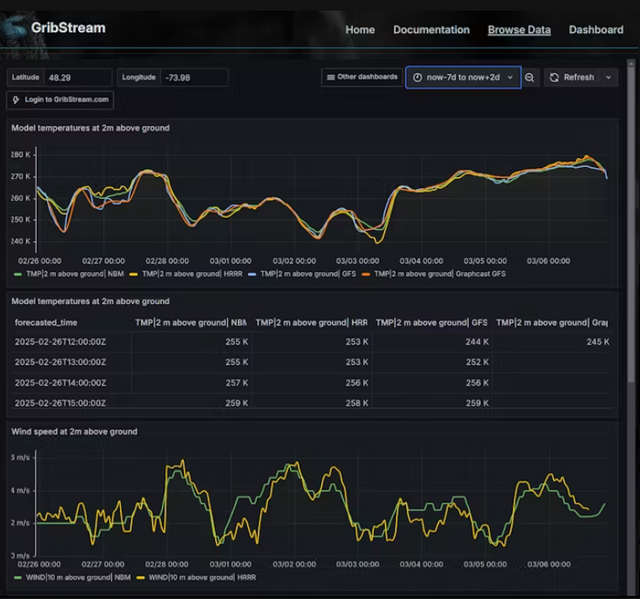Select row 2025-02-26T15:00:00Z timestamp

pos(60,403)
